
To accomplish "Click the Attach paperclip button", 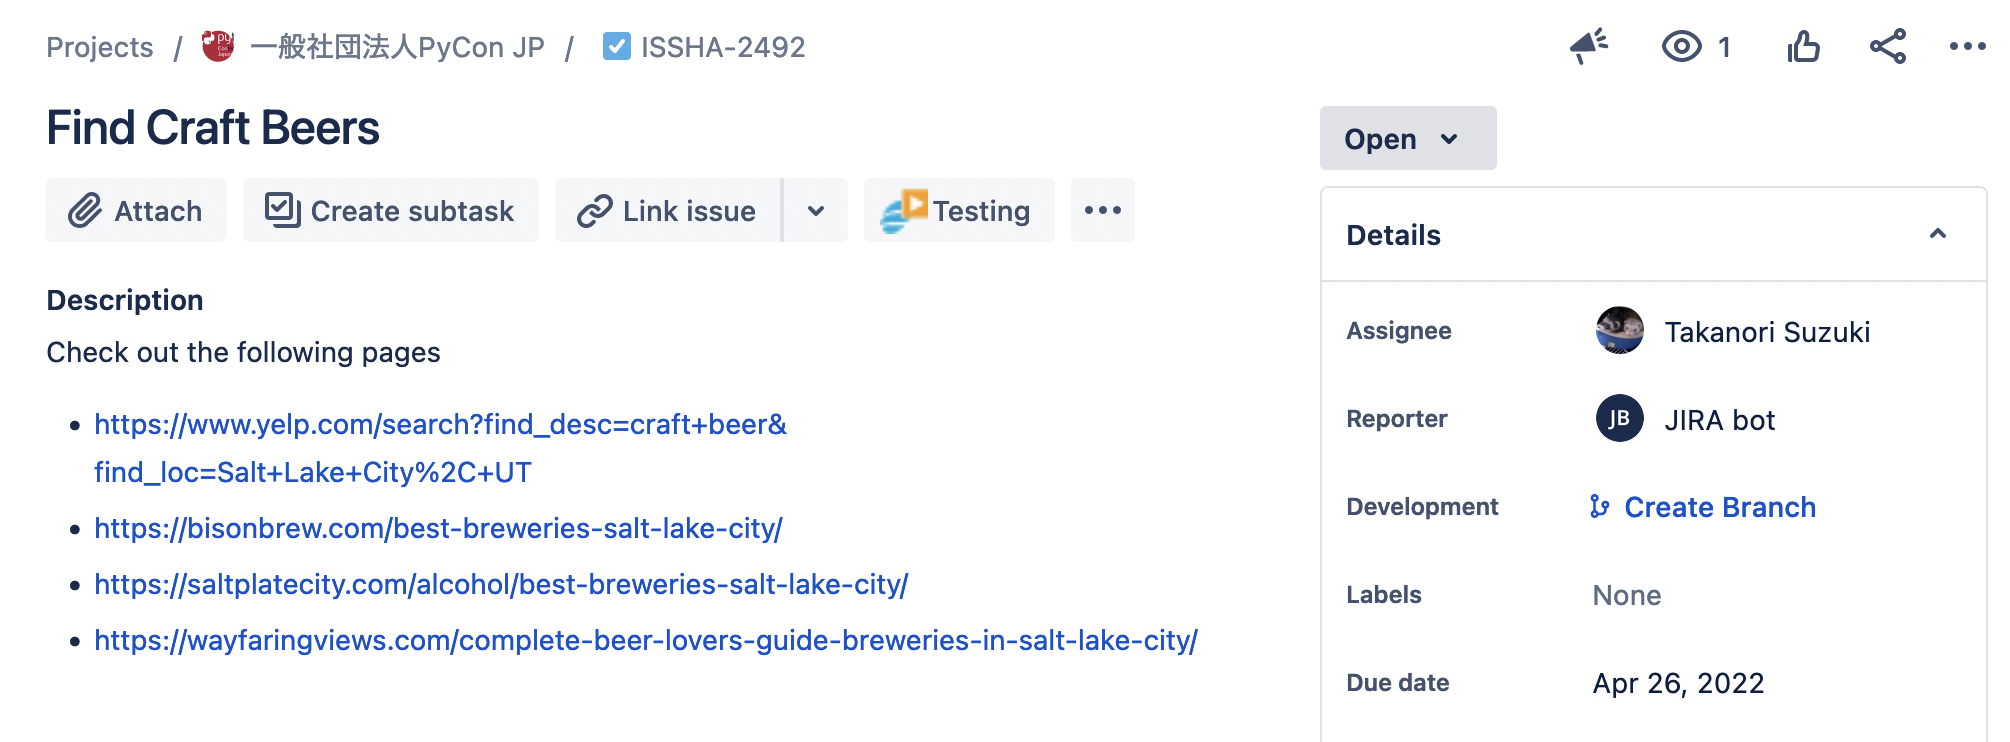I will (x=136, y=210).
